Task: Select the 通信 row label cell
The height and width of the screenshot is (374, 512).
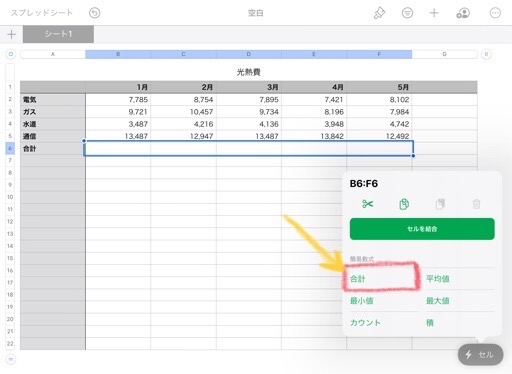Action: tap(53, 136)
